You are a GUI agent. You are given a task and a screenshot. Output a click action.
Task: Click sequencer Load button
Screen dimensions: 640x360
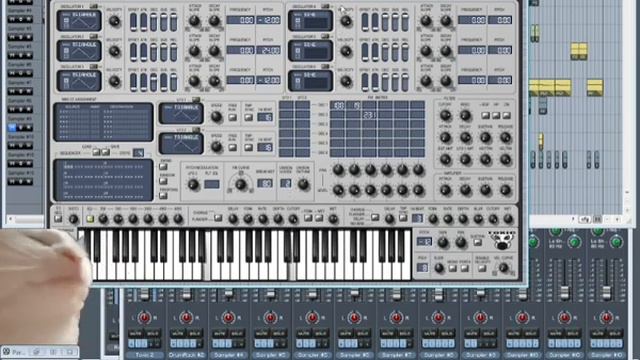tap(96, 152)
